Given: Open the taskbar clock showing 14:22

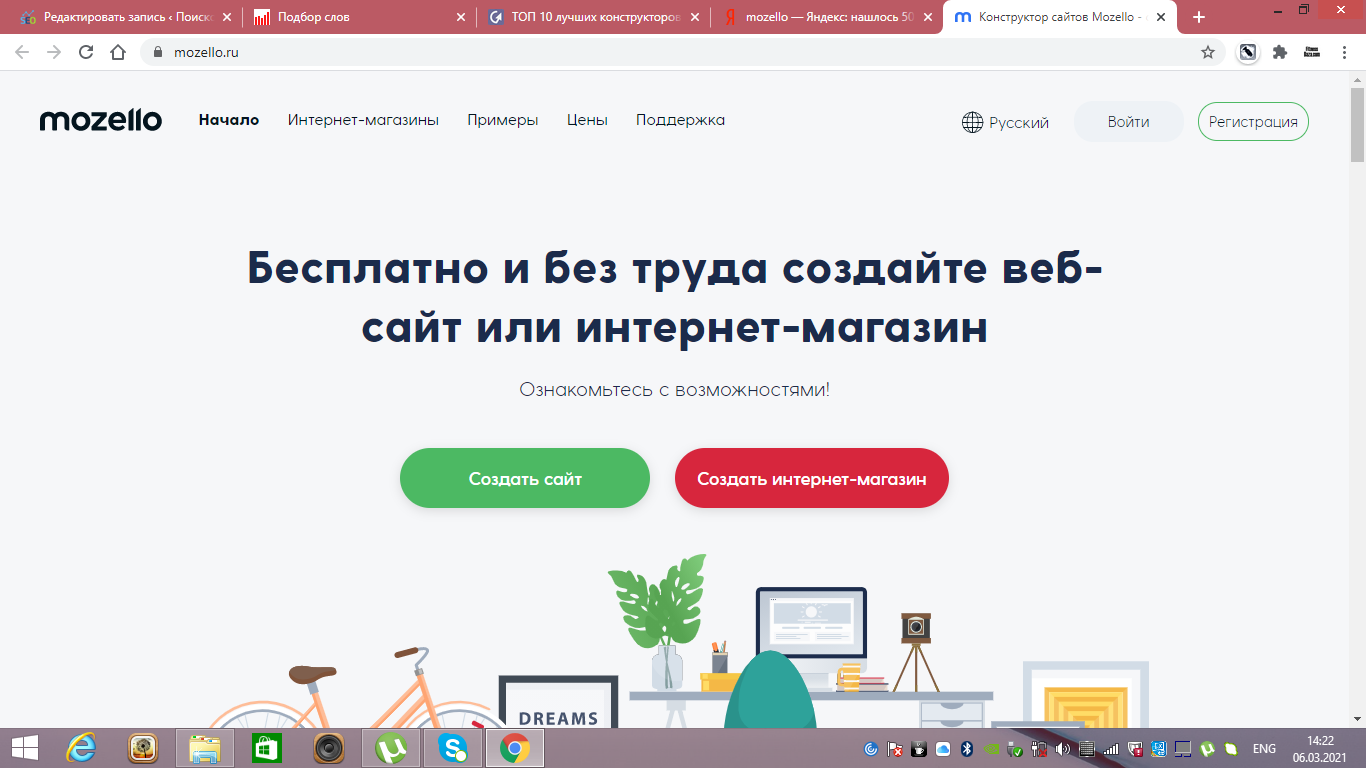Looking at the screenshot, I should 1321,749.
